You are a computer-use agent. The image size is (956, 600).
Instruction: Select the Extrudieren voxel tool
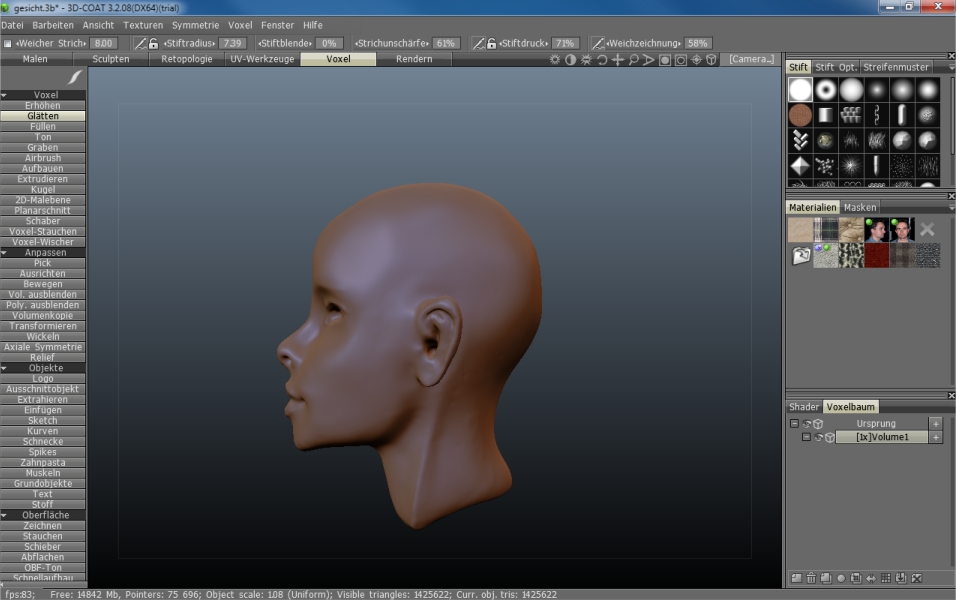click(x=43, y=179)
